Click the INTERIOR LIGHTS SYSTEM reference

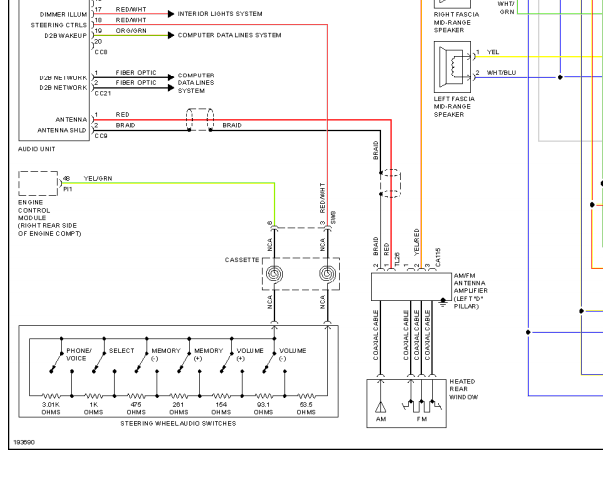point(220,14)
